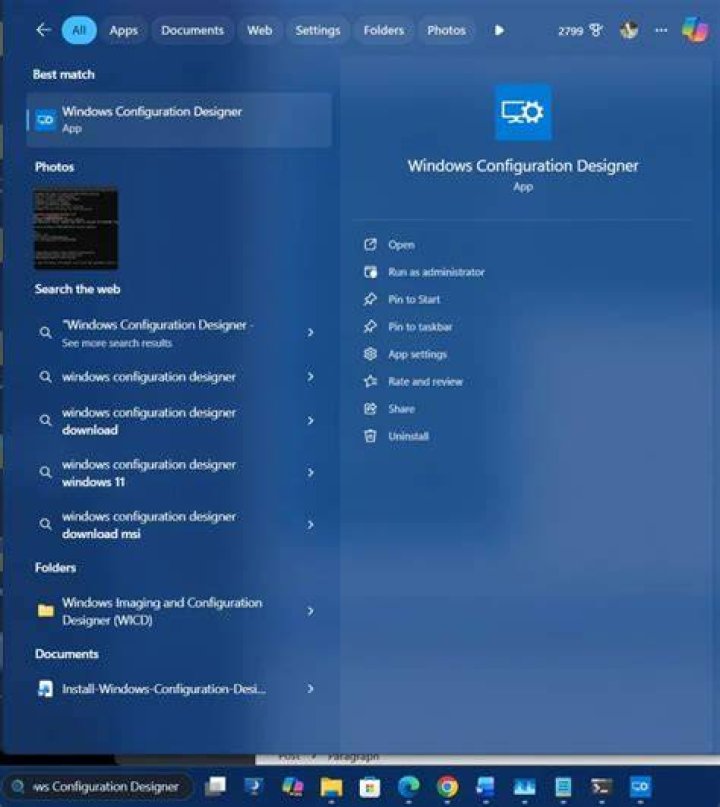This screenshot has width=720, height=807.
Task: Open the terminal icon in the taskbar
Action: tap(601, 786)
